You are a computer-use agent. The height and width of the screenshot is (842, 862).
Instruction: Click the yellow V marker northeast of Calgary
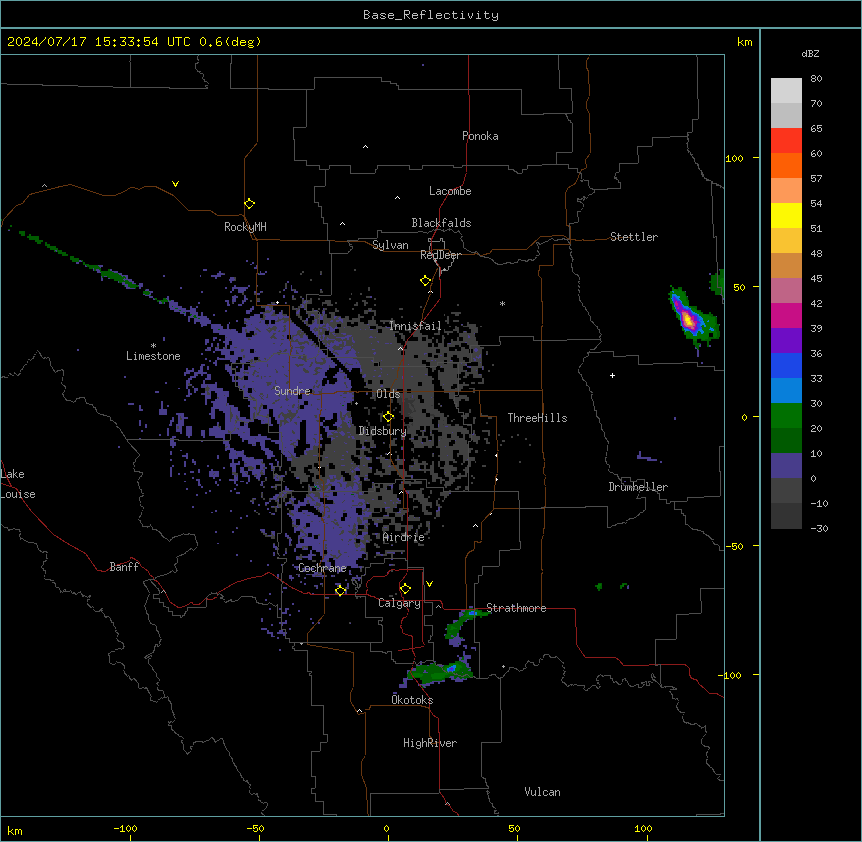pos(429,584)
